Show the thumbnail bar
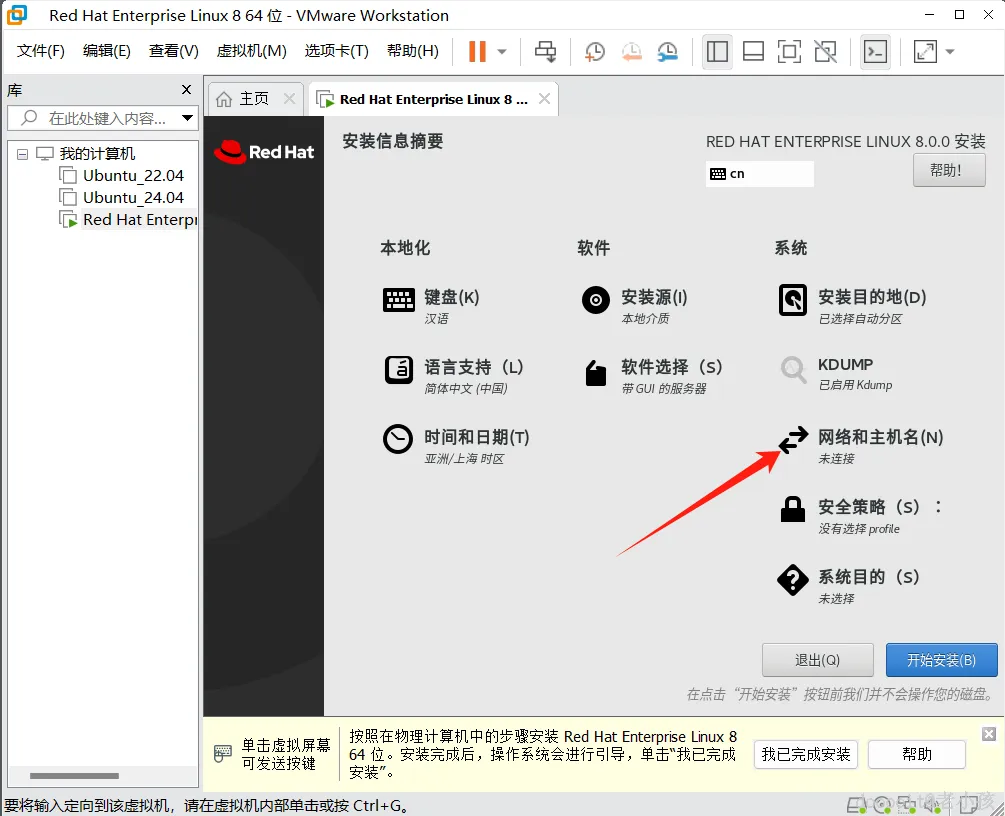 coord(753,50)
